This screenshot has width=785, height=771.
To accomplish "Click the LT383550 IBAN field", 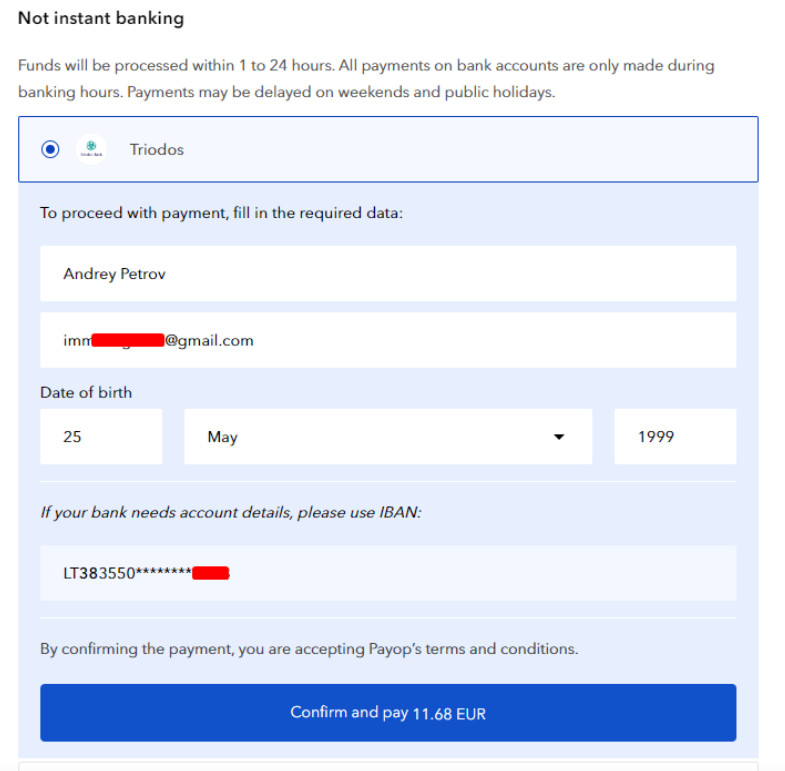I will [388, 573].
